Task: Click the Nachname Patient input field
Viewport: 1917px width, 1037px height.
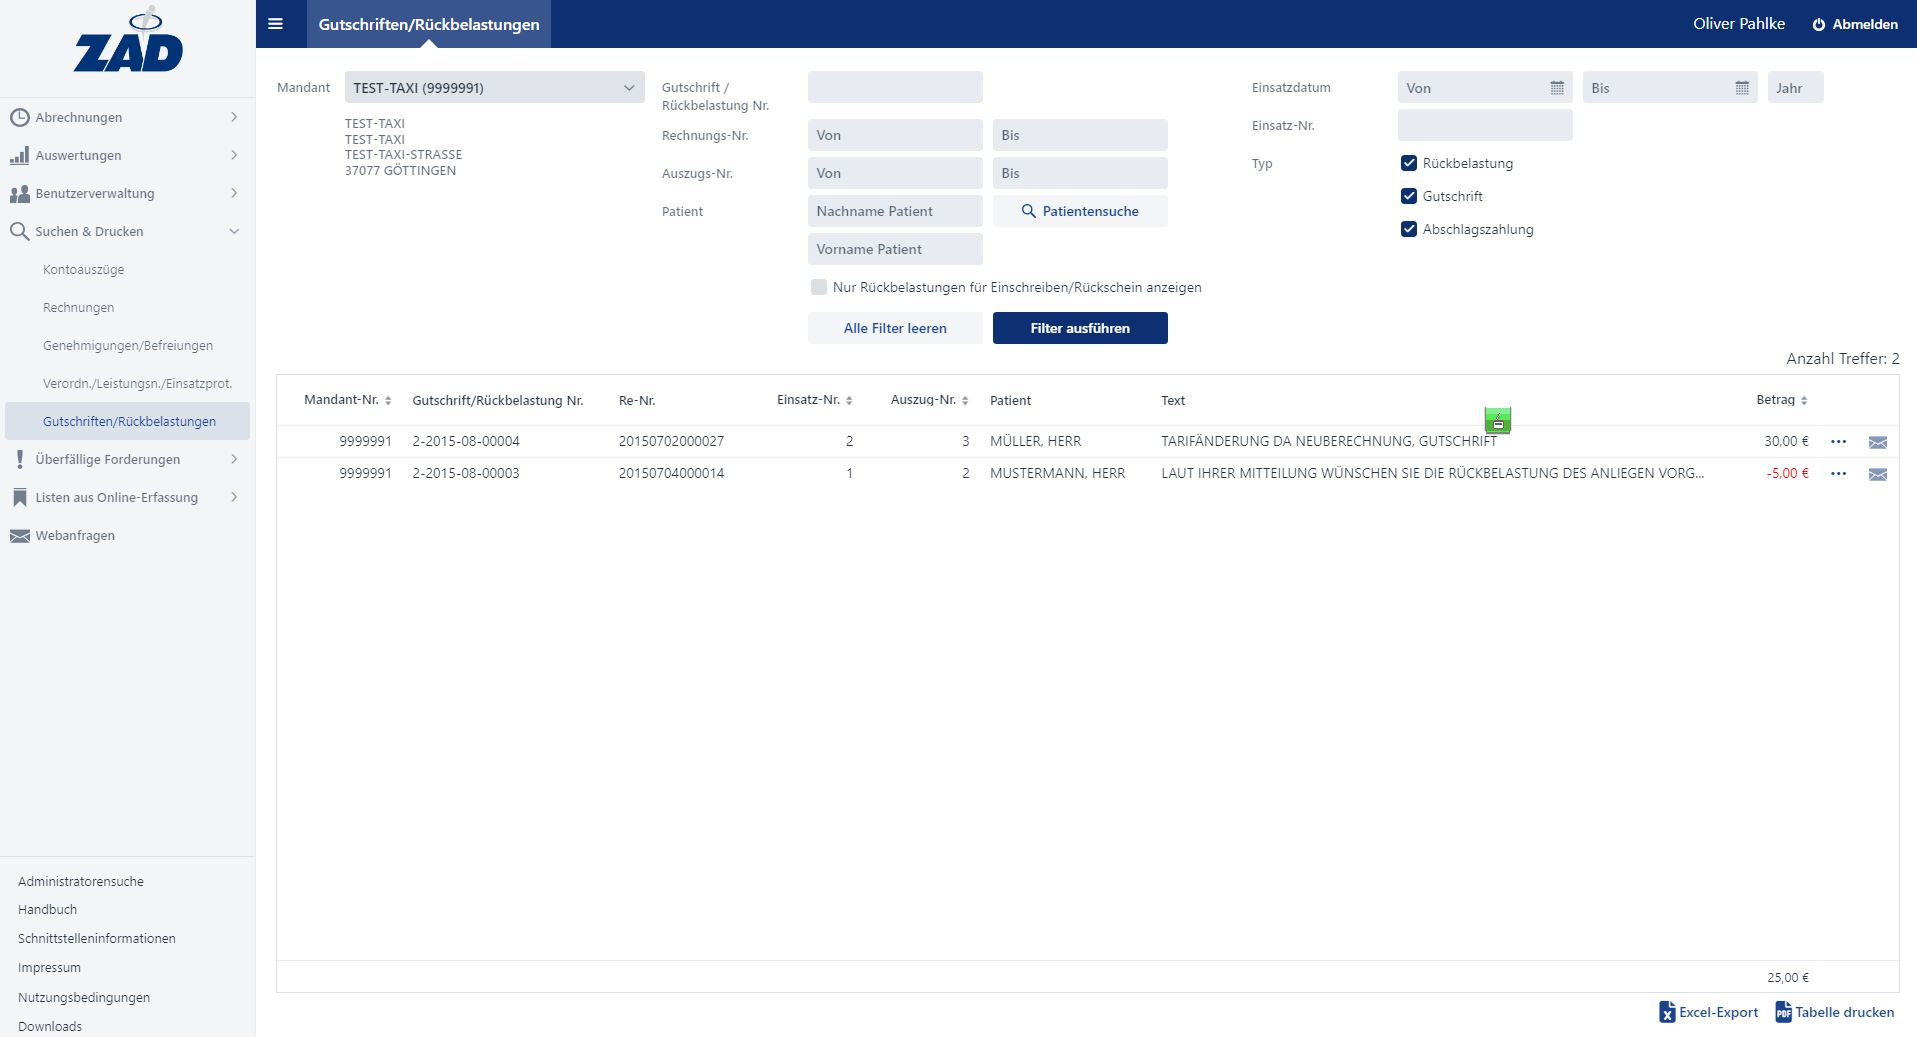Action: tap(894, 211)
